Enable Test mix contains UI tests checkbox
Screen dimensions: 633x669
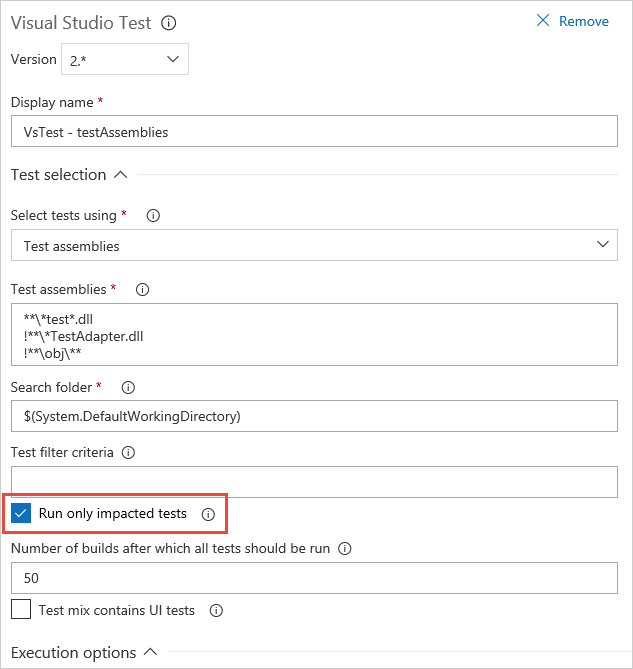point(22,610)
